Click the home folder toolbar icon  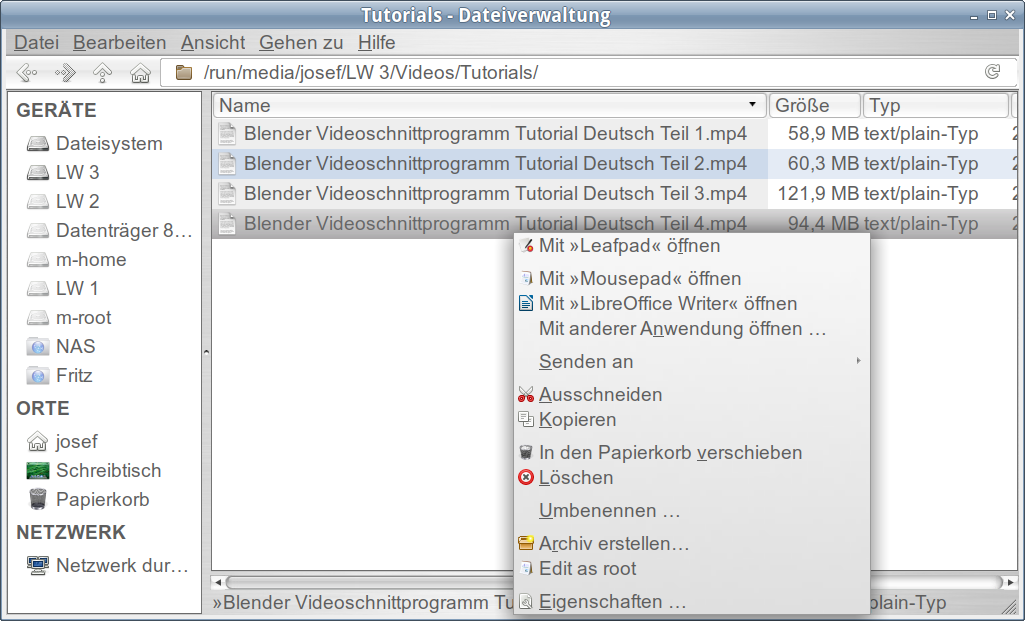pos(140,72)
